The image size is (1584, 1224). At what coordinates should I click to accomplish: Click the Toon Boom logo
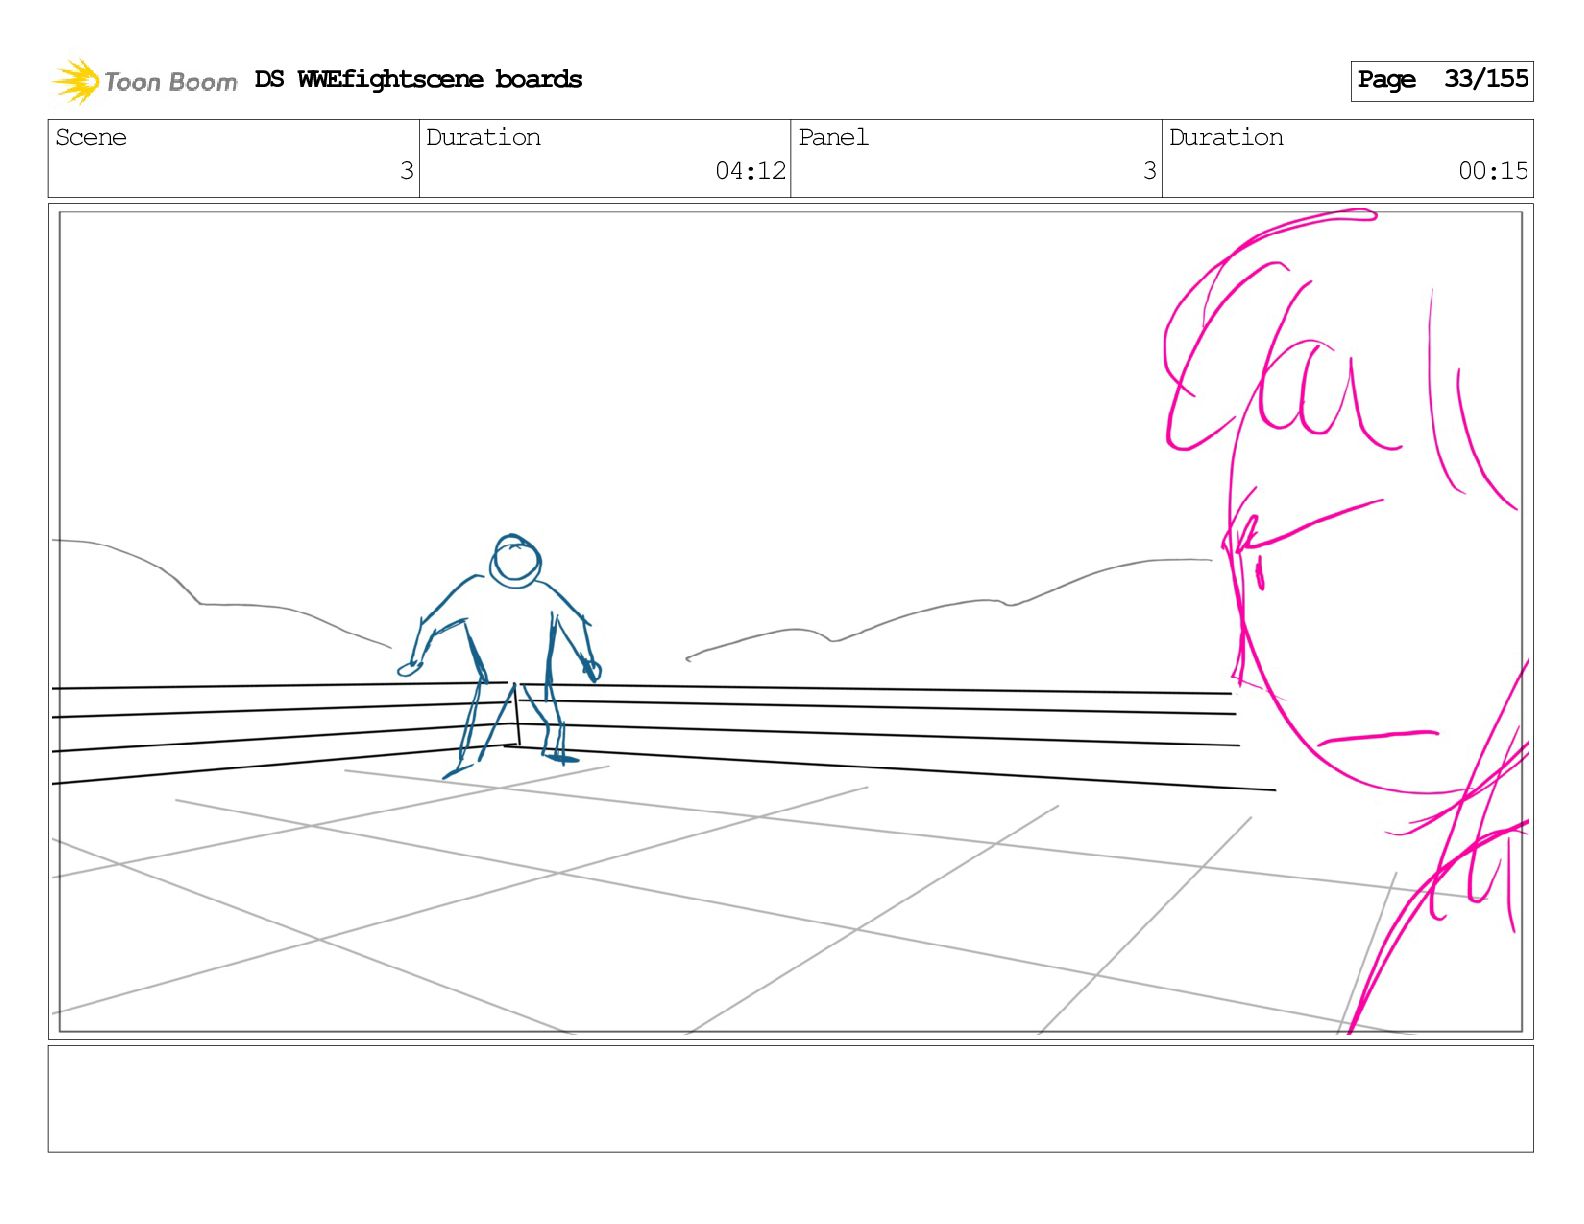pos(144,81)
